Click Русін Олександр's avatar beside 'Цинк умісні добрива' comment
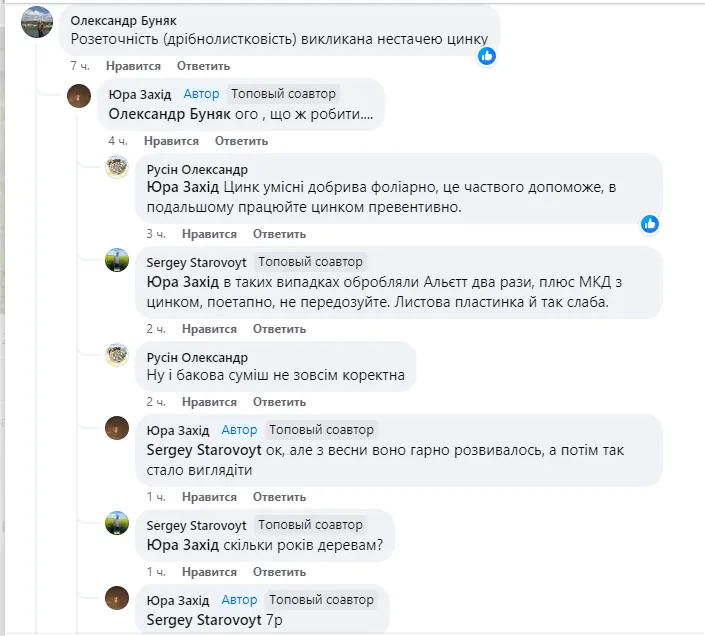 coord(117,167)
